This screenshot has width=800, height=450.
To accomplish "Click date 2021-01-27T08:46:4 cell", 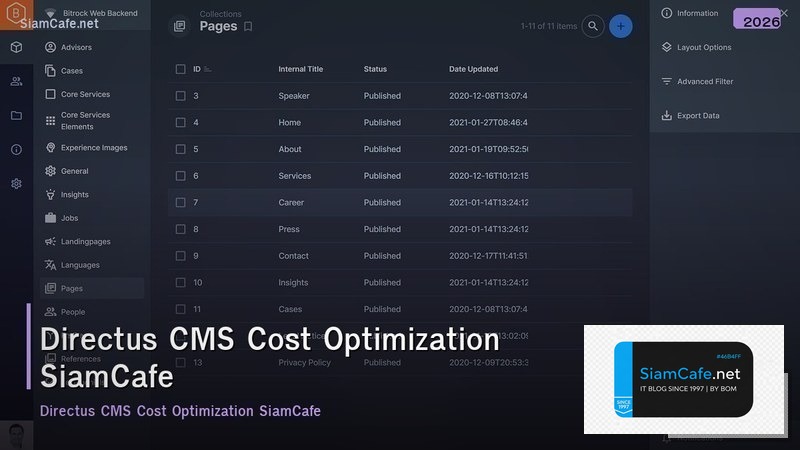I will [488, 122].
